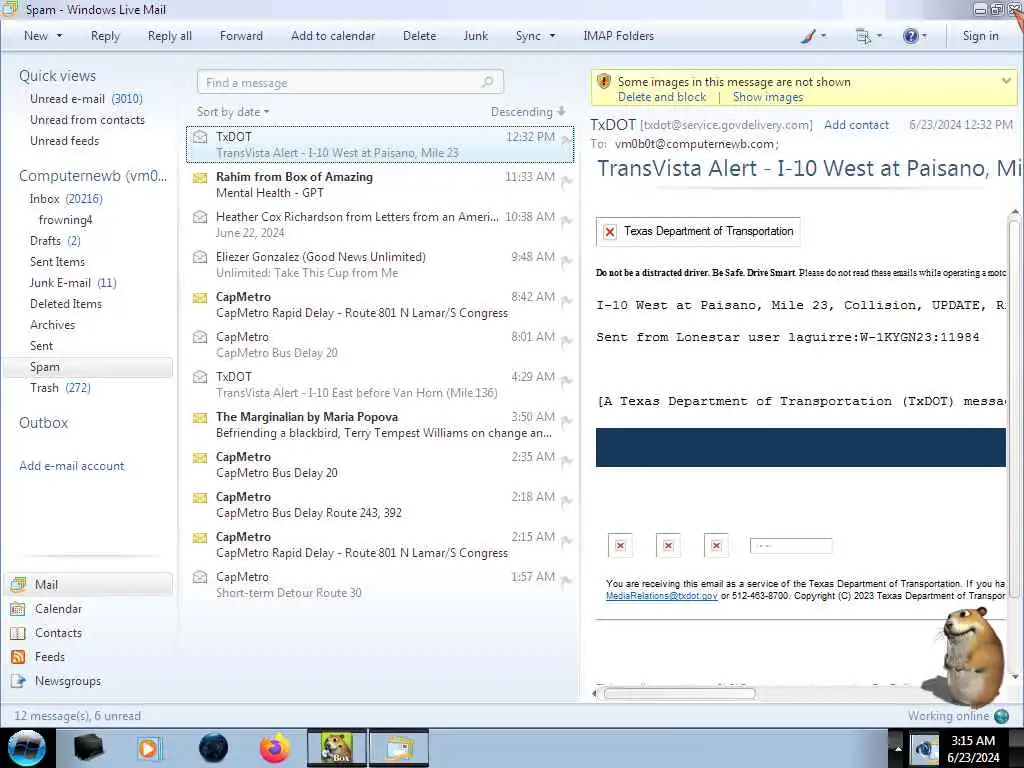Click the envelope icon of The Marginalian message

tap(200, 417)
